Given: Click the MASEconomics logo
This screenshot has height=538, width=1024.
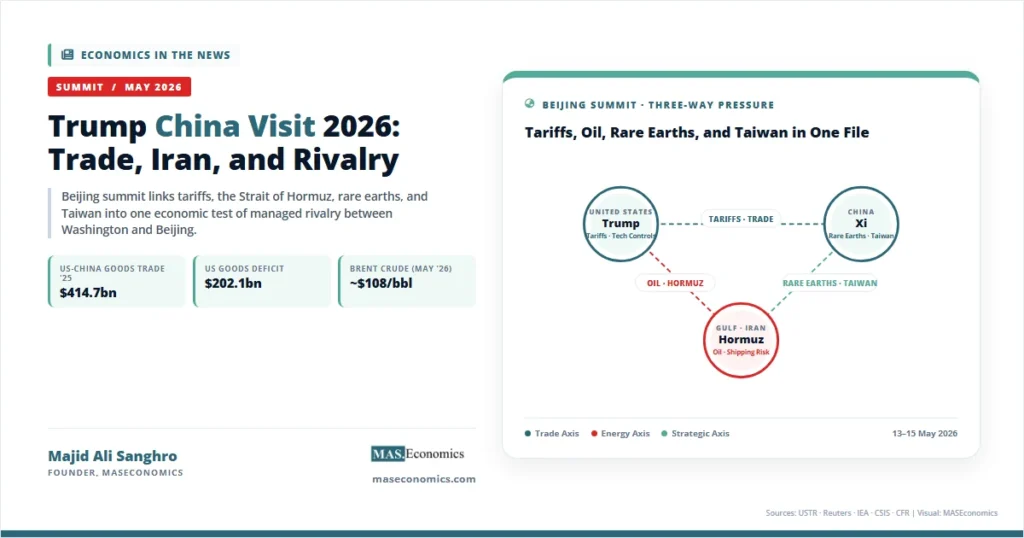Looking at the screenshot, I should pos(417,454).
